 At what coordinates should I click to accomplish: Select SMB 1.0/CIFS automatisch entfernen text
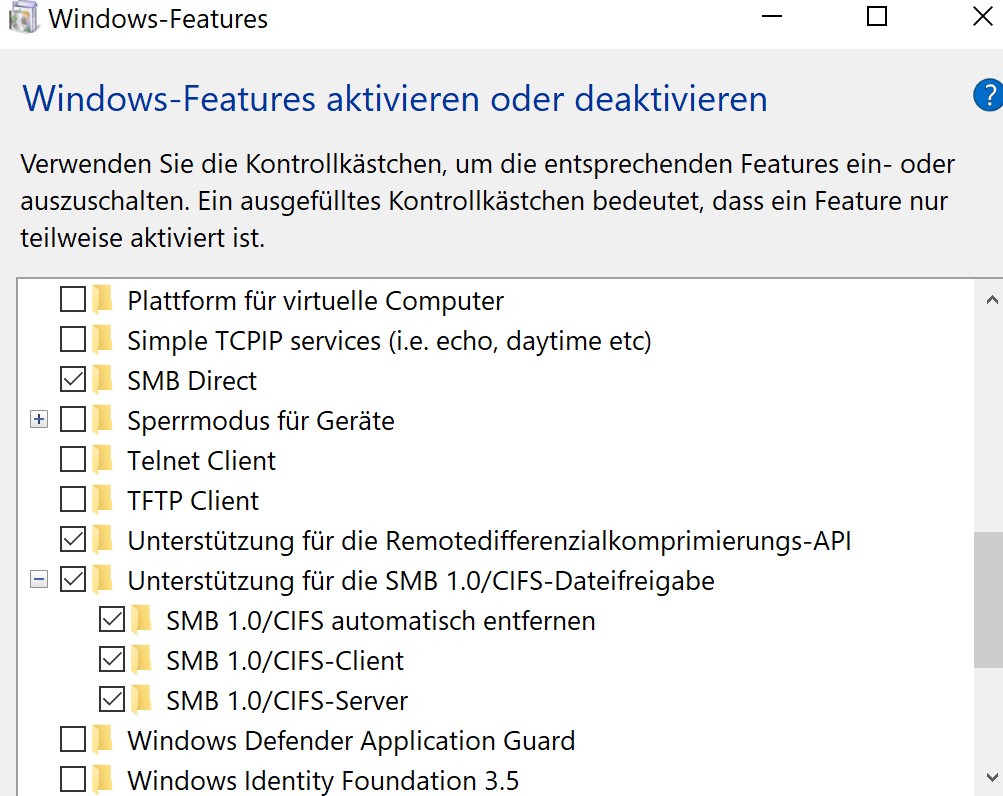click(x=381, y=621)
